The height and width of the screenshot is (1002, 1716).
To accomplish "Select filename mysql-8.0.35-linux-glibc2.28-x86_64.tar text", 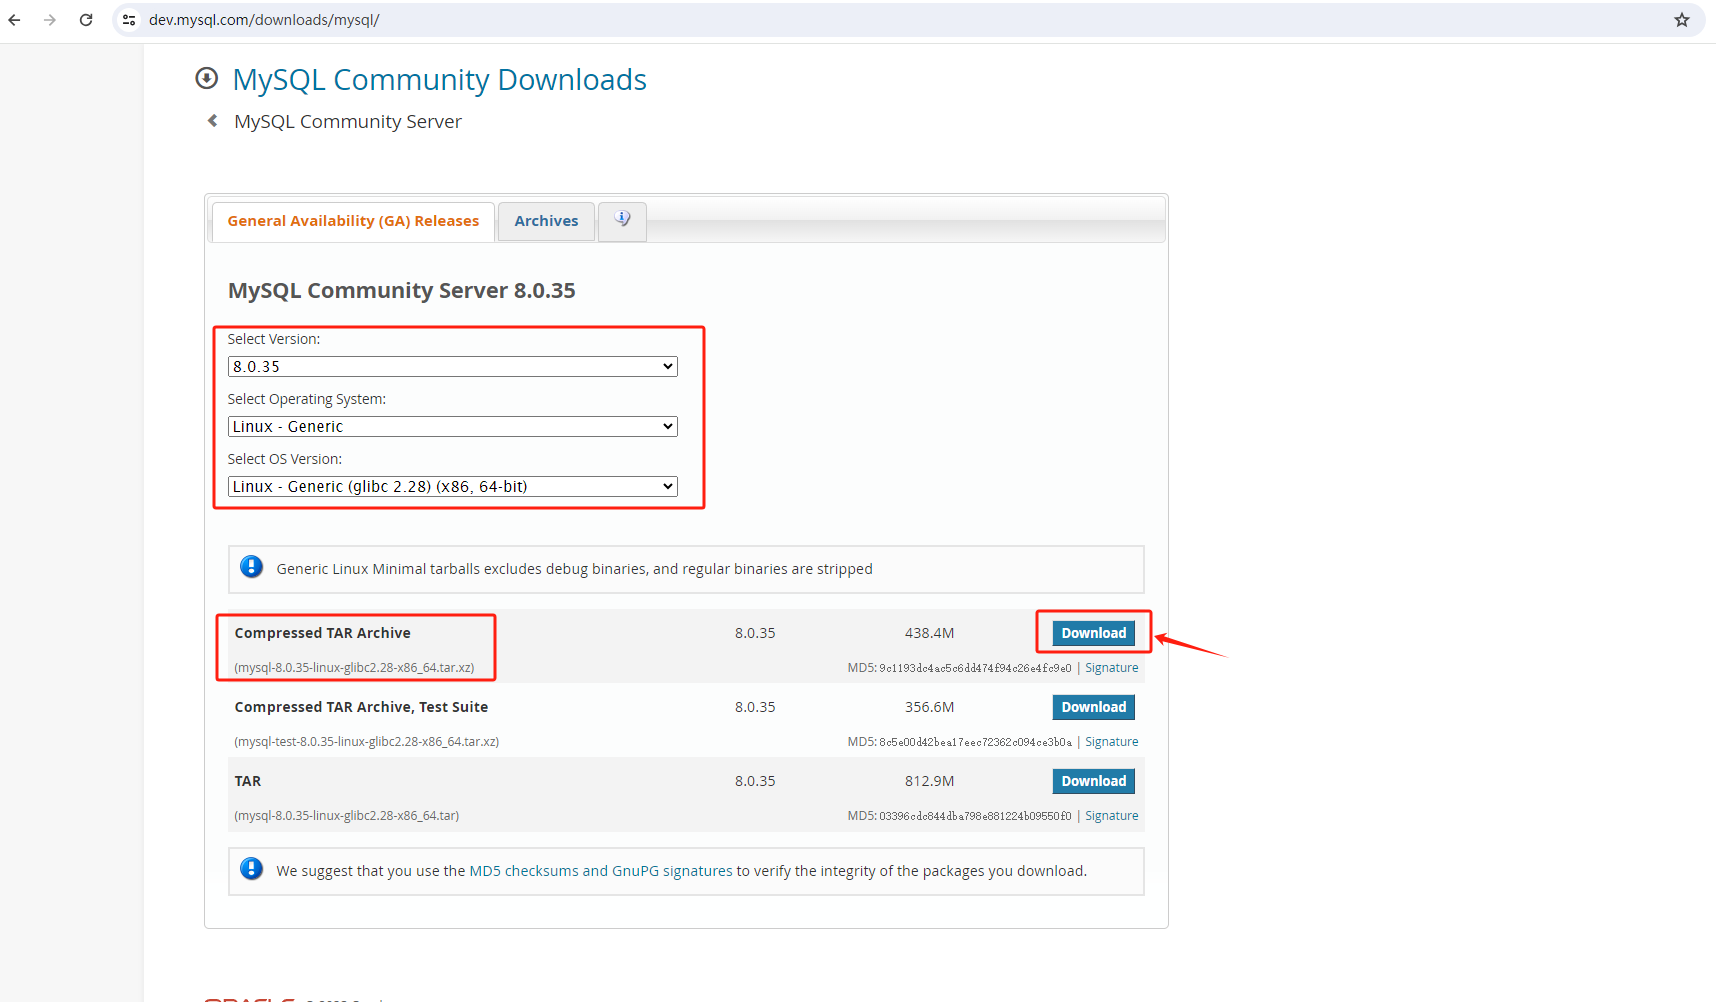I will pos(347,816).
